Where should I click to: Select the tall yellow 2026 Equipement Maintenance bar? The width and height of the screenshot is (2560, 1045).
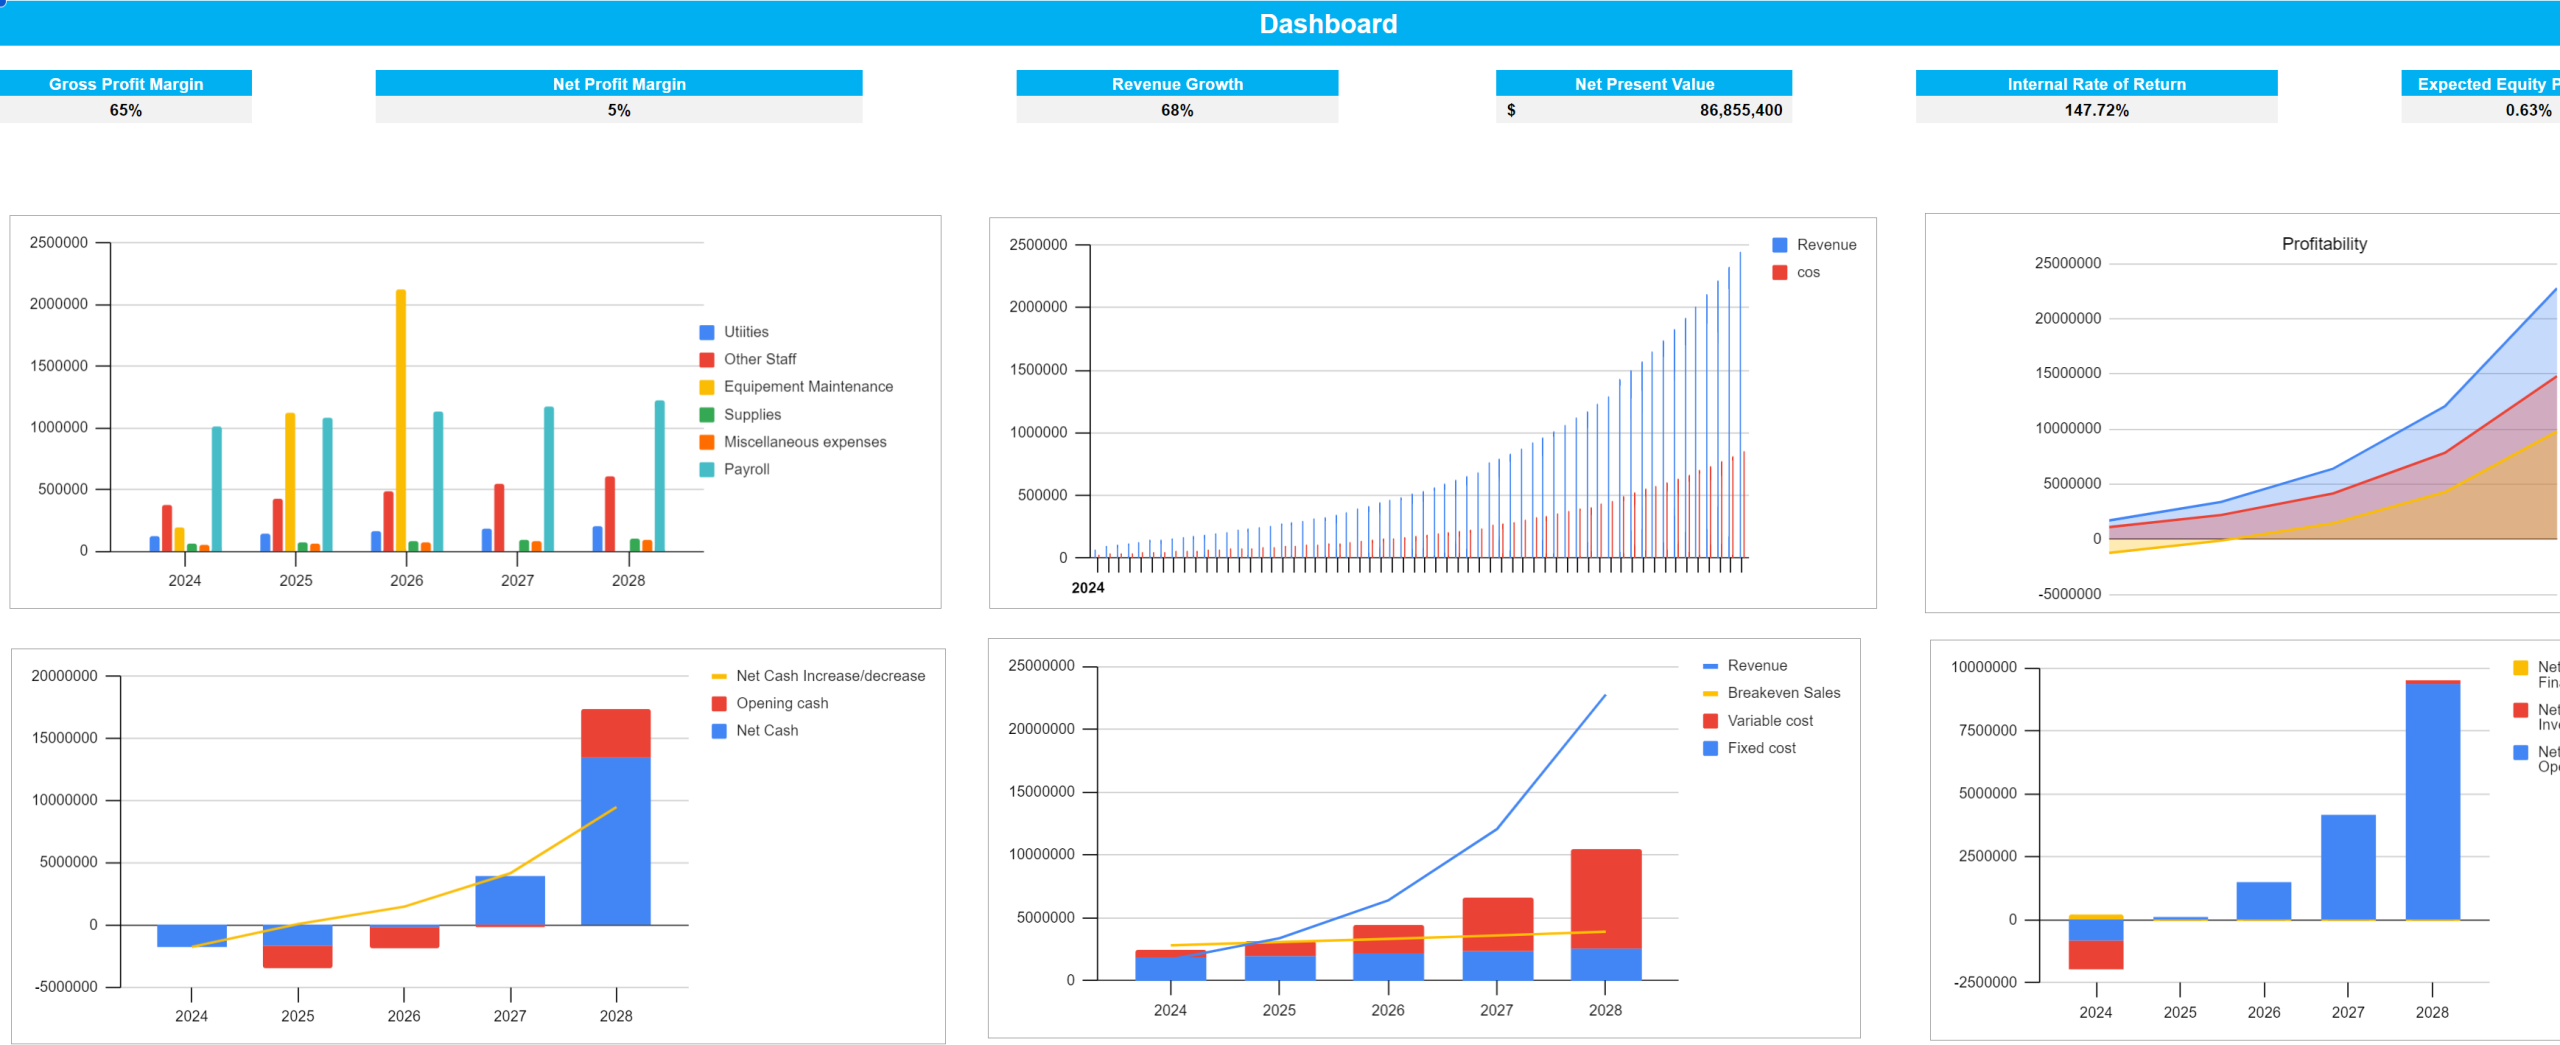pos(401,420)
